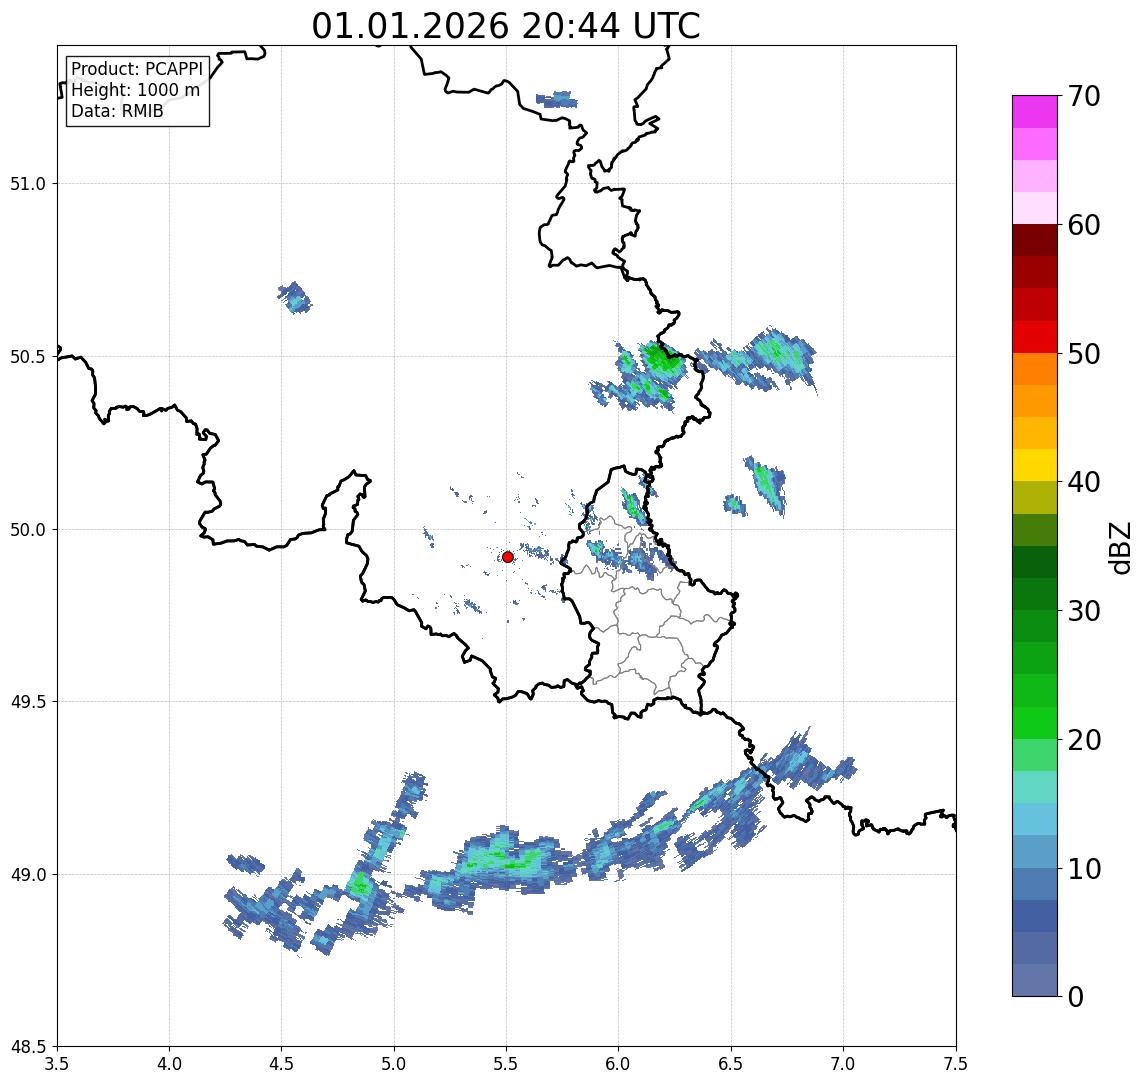The height and width of the screenshot is (1084, 1145).
Task: Click the small echo near 4.35°E 49.05°N
Action: click(245, 863)
